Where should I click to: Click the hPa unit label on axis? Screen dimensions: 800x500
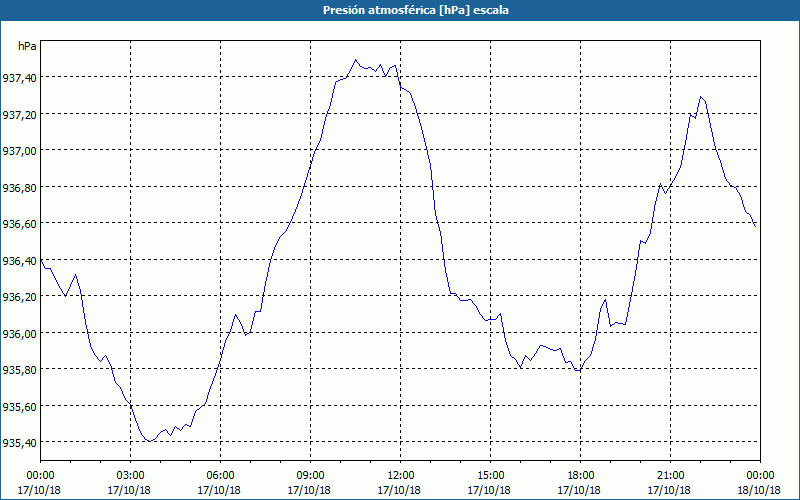pyautogui.click(x=27, y=46)
